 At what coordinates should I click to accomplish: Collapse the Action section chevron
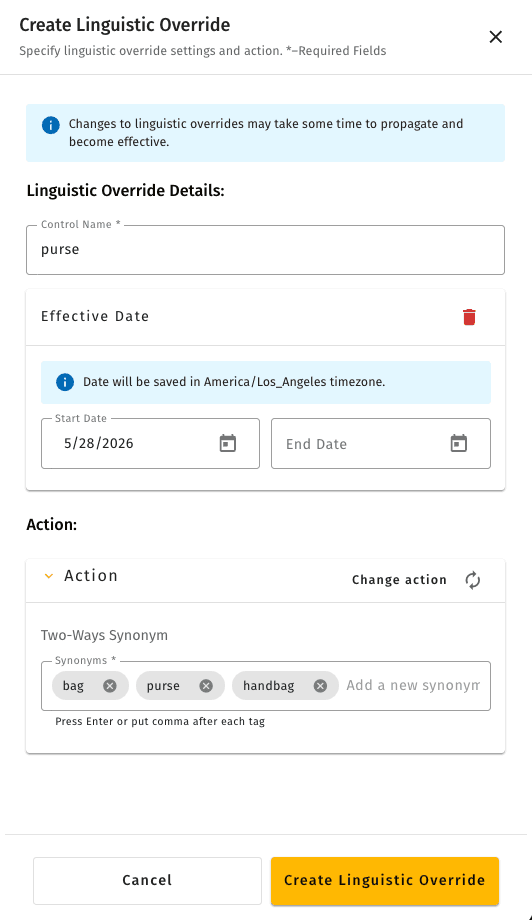[x=49, y=576]
